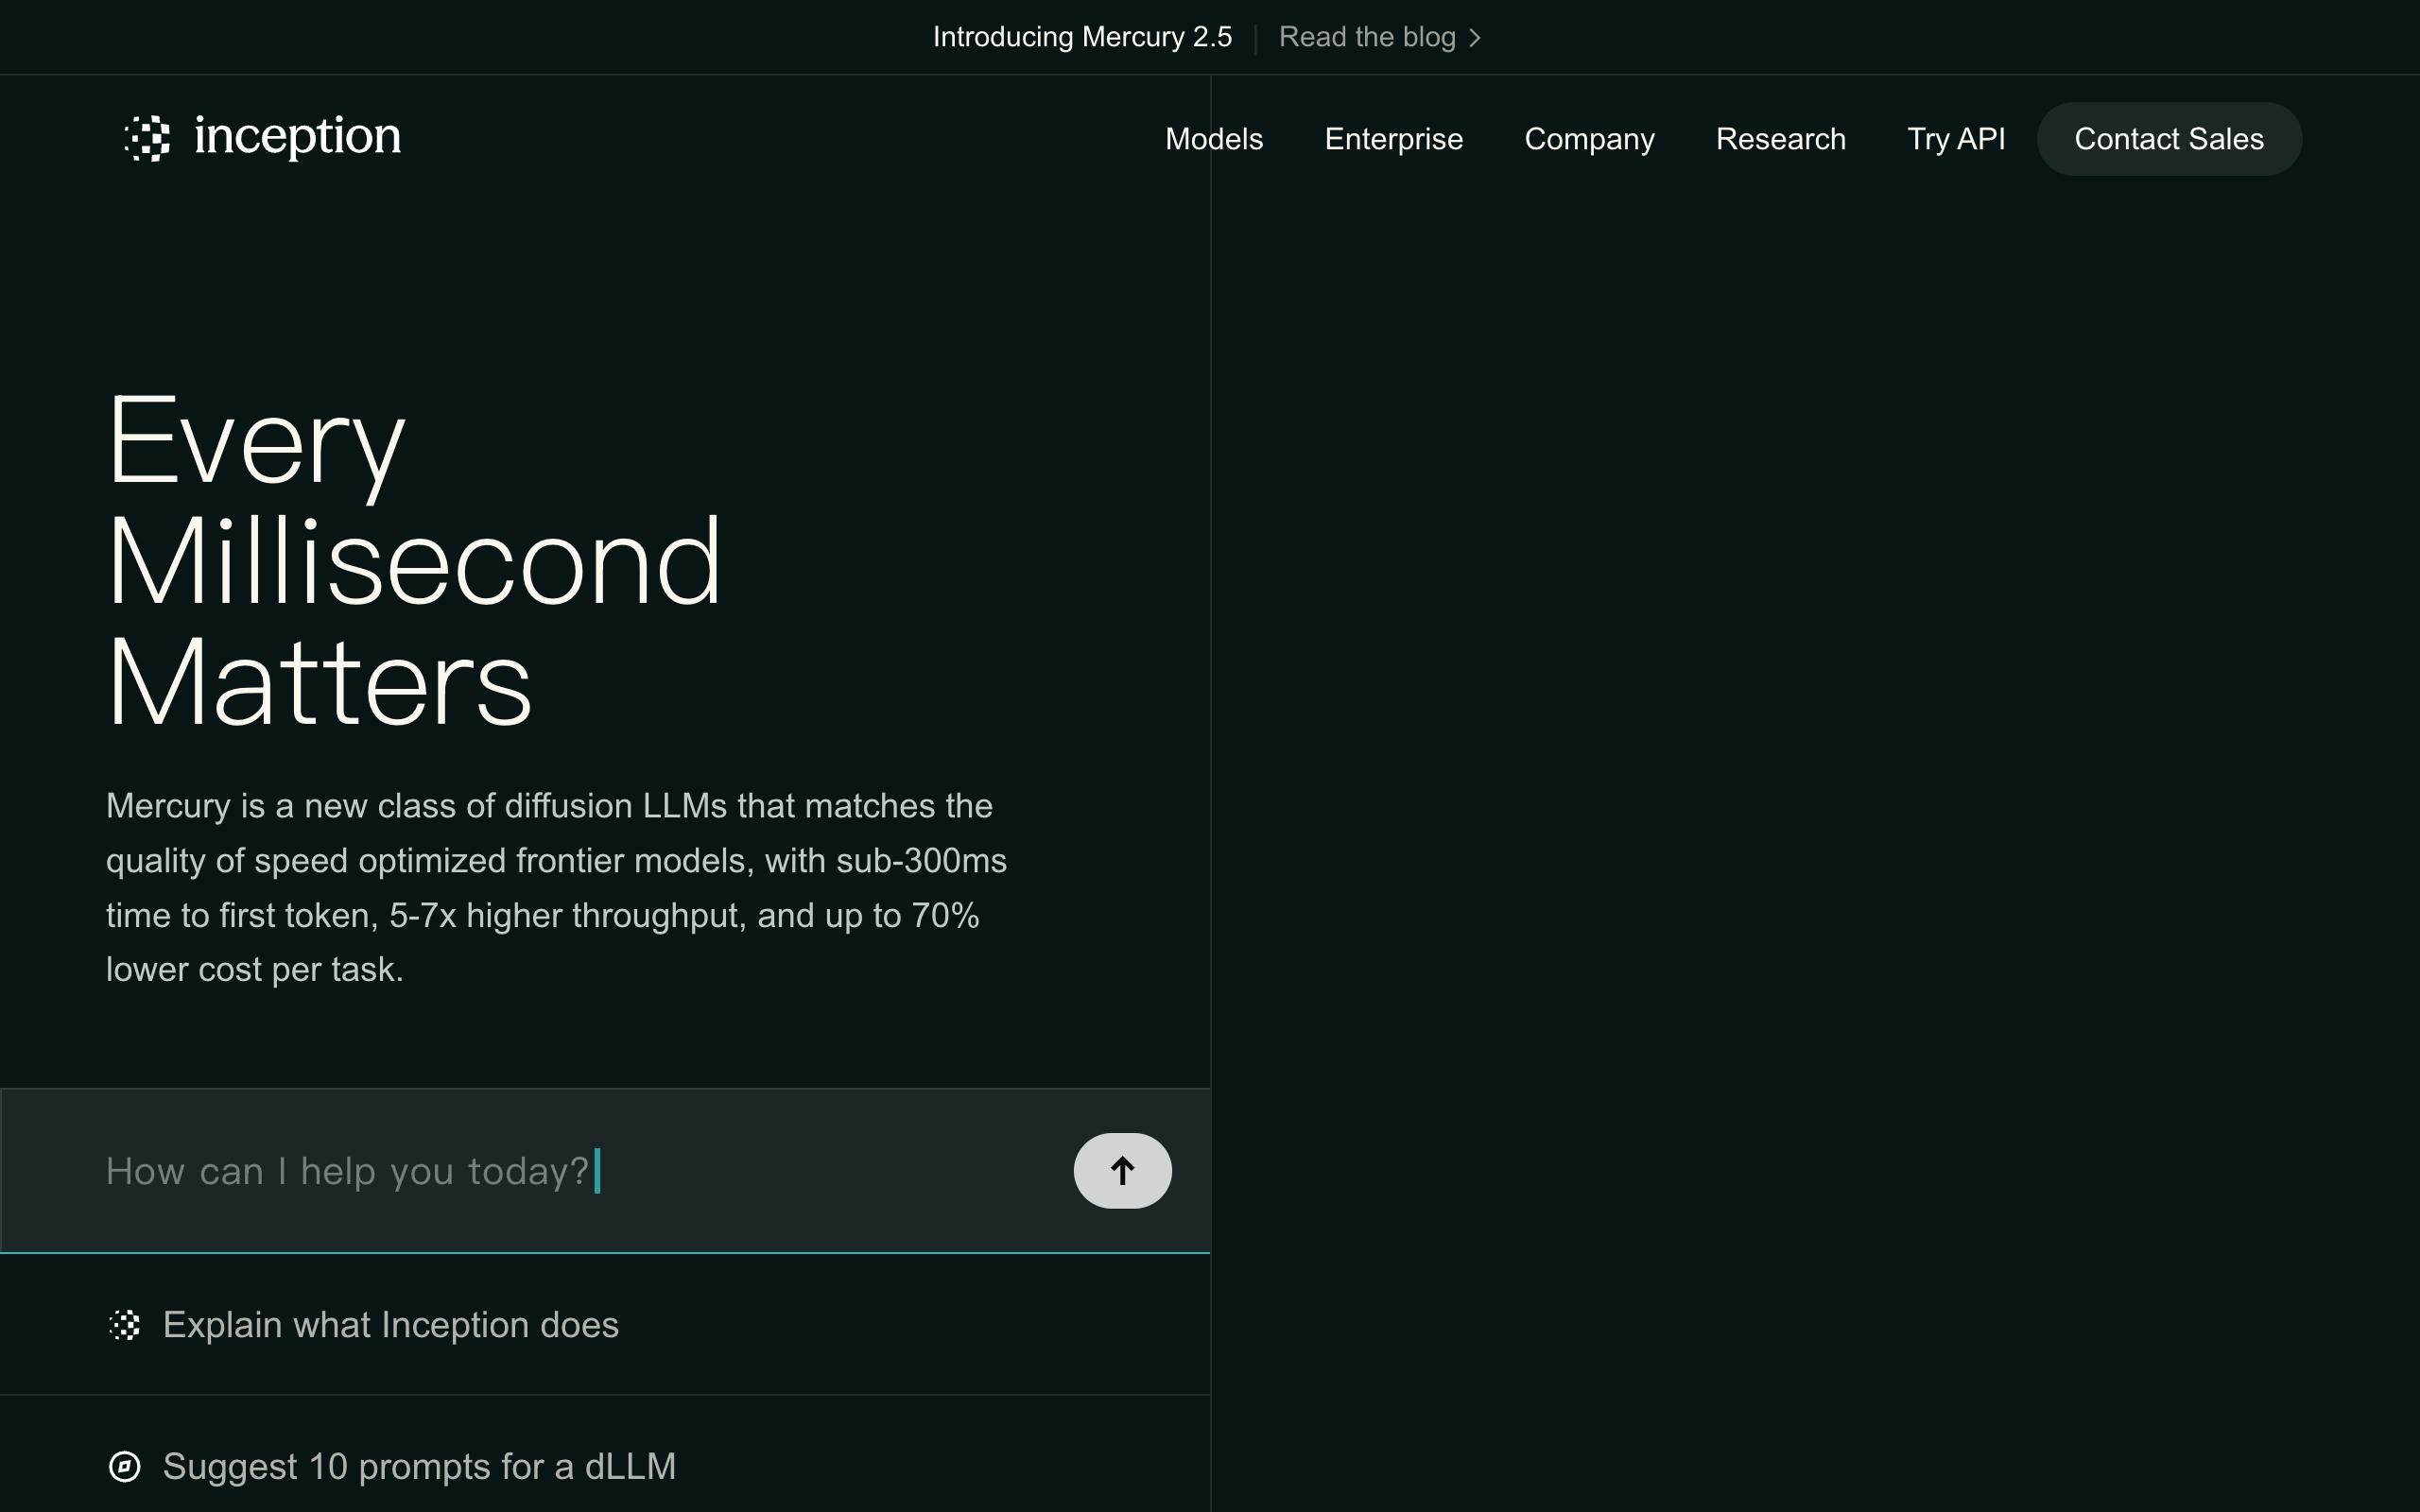Click the inception wordmark in header

pyautogui.click(x=297, y=136)
